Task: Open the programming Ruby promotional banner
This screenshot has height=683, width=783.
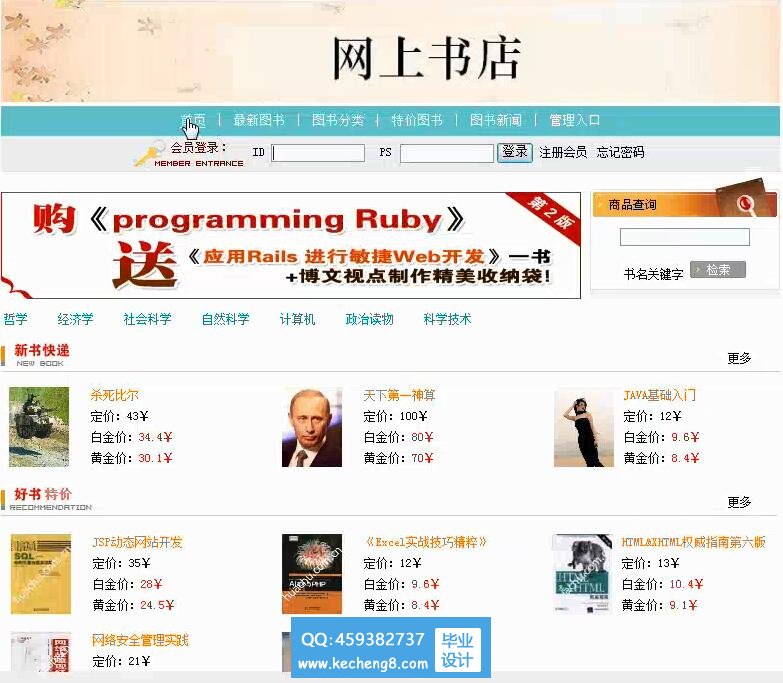Action: point(291,245)
